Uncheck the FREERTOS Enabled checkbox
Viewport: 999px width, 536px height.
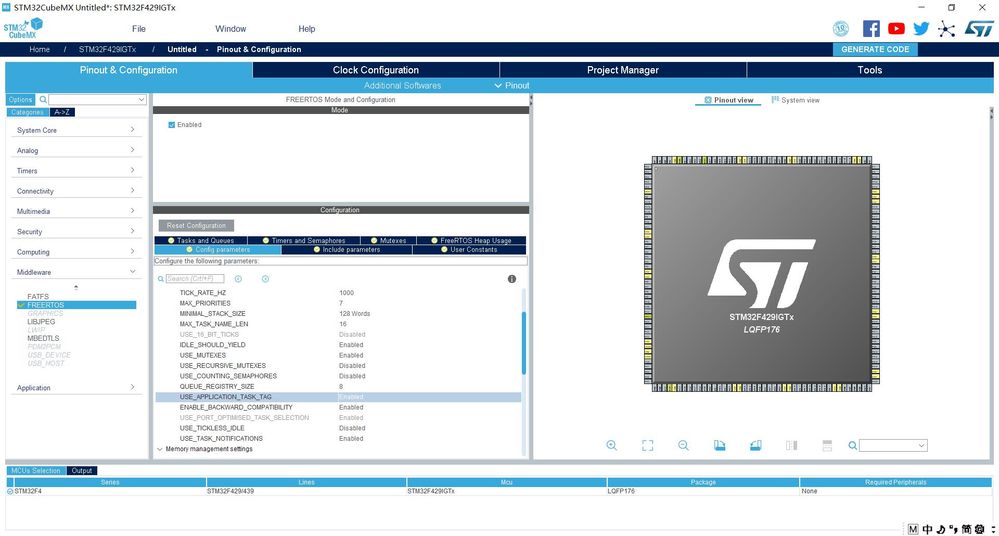tap(171, 125)
